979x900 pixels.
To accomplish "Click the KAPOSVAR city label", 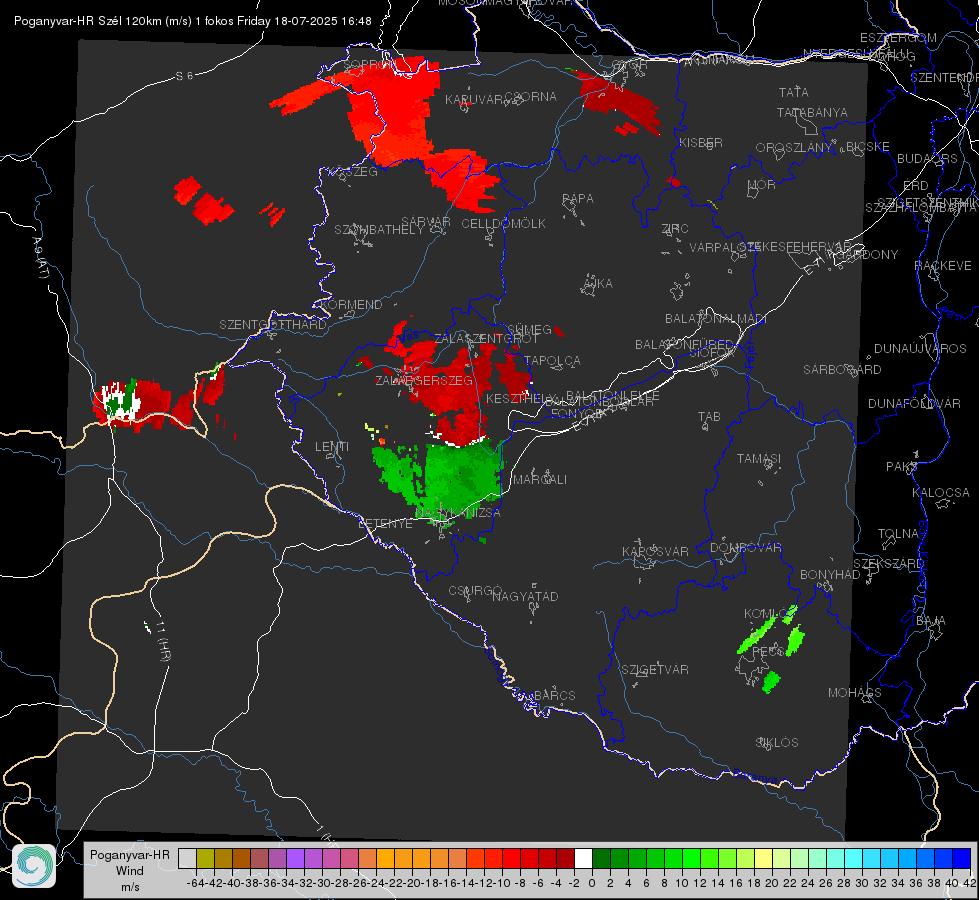I will pyautogui.click(x=655, y=552).
